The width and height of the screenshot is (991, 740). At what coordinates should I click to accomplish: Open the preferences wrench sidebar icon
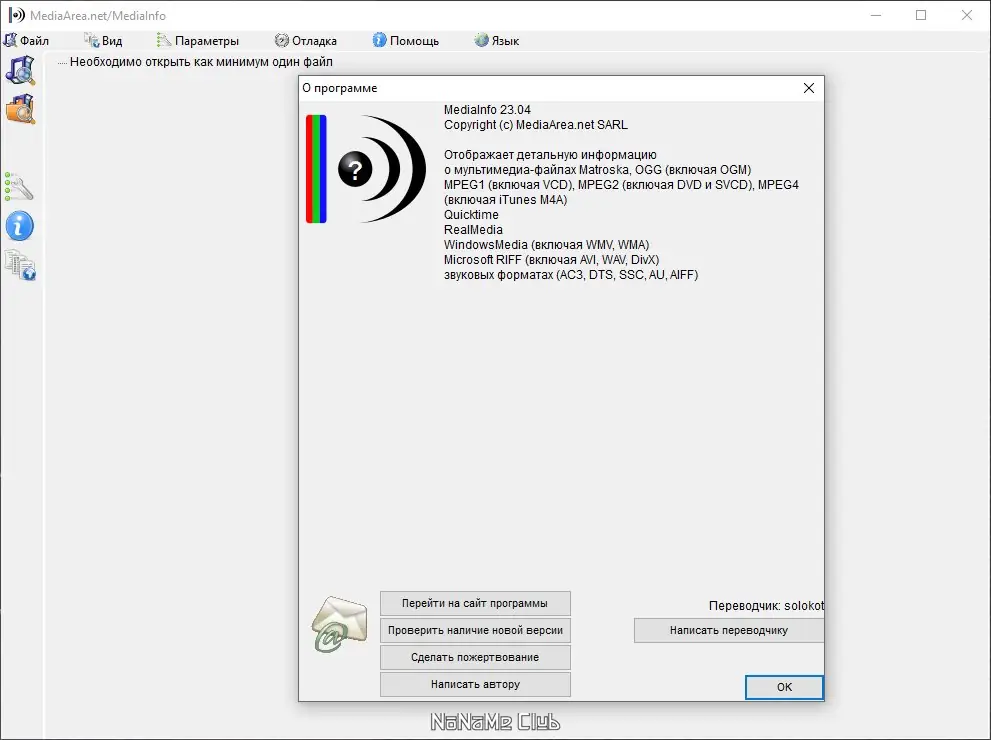pyautogui.click(x=19, y=187)
